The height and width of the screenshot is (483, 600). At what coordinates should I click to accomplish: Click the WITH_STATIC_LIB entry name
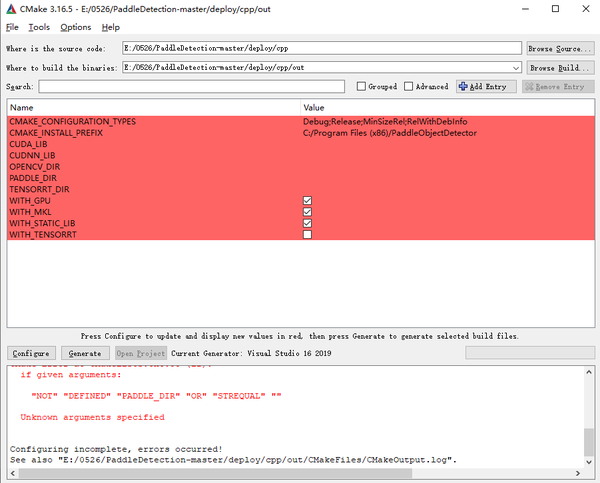pyautogui.click(x=42, y=223)
